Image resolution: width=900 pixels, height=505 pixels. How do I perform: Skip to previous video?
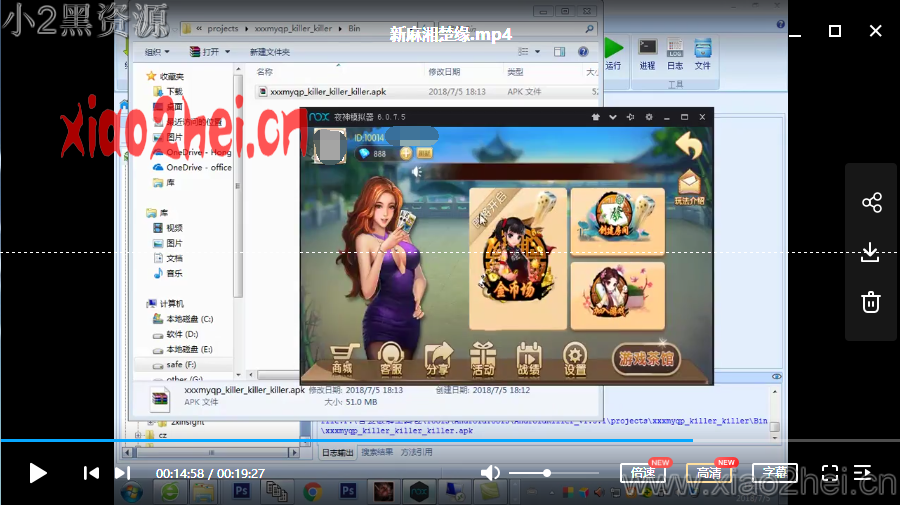click(91, 473)
